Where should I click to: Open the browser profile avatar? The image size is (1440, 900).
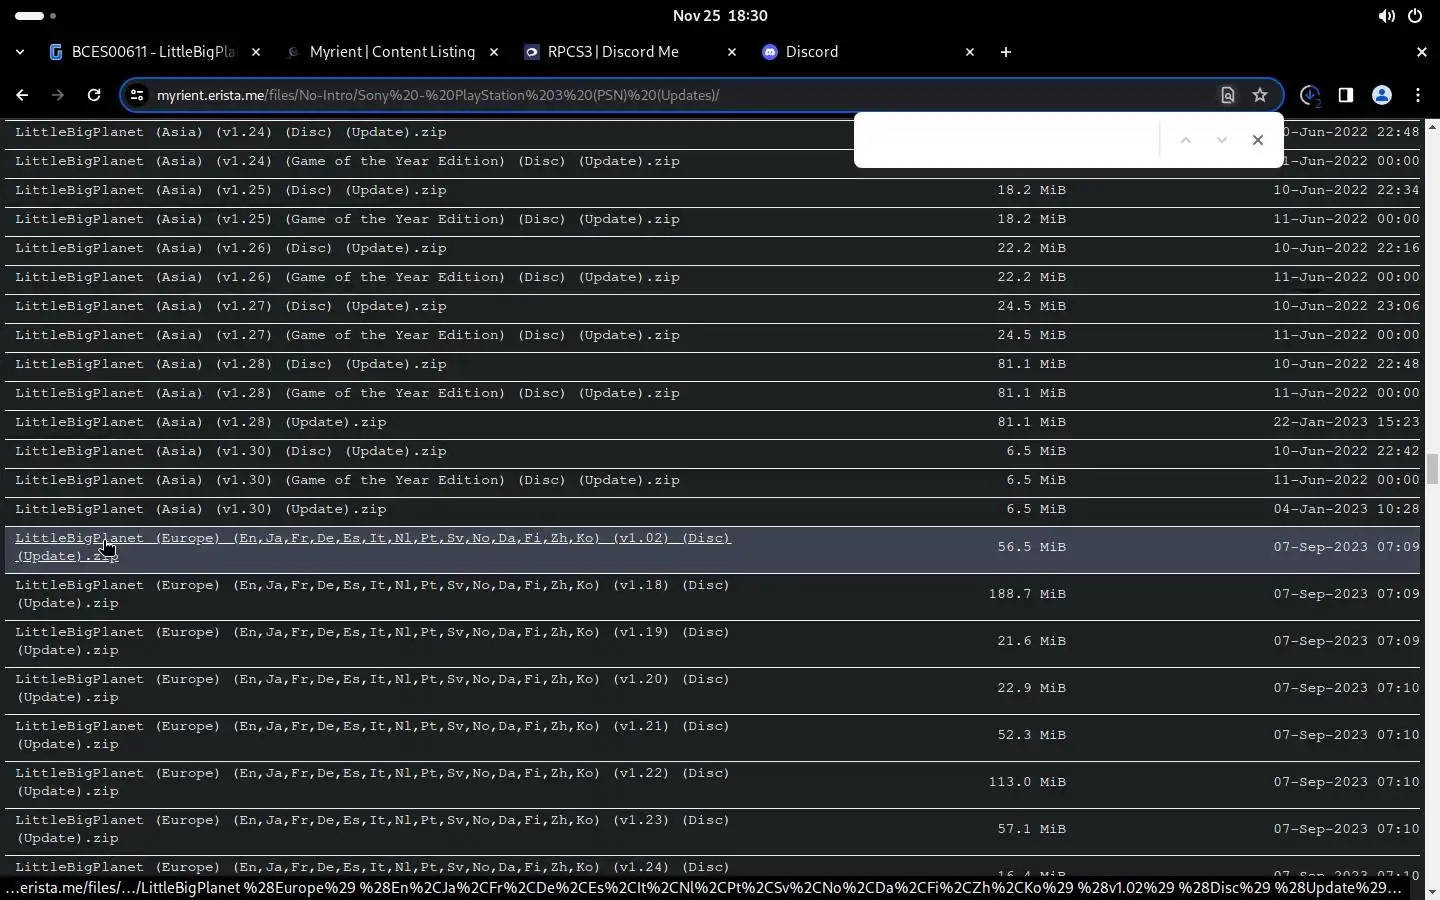pos(1382,95)
